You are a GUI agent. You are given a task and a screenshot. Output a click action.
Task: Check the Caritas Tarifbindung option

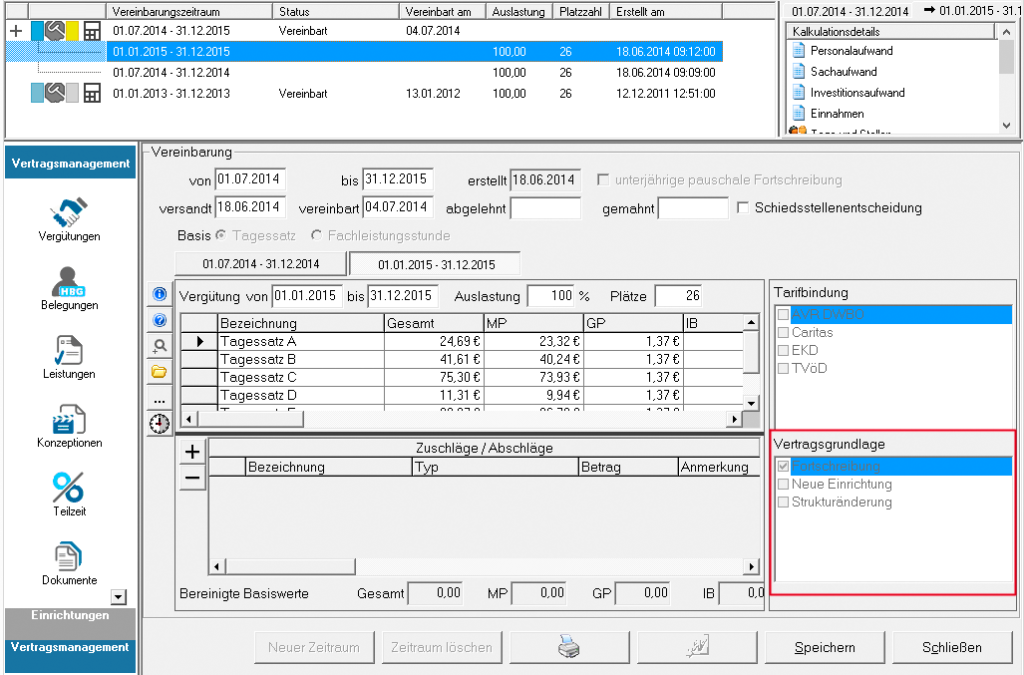(783, 332)
